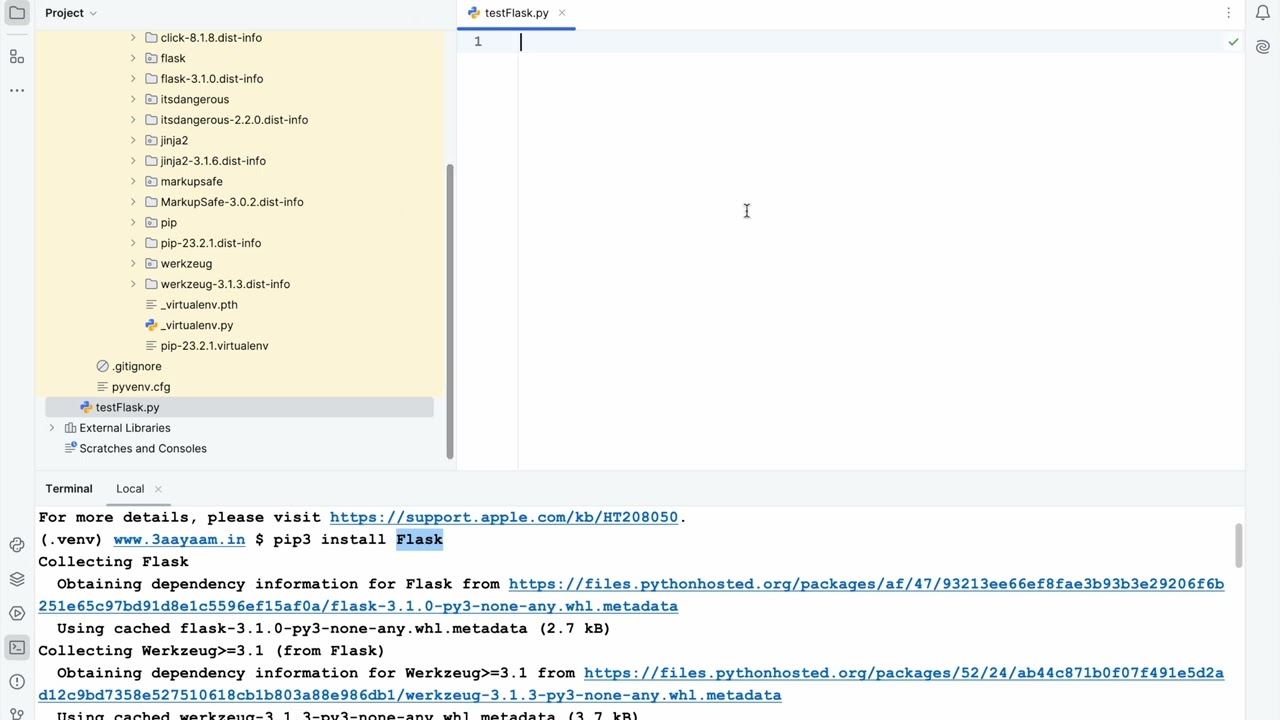
Task: Click the green inspection checkmark indicator
Action: click(1233, 42)
